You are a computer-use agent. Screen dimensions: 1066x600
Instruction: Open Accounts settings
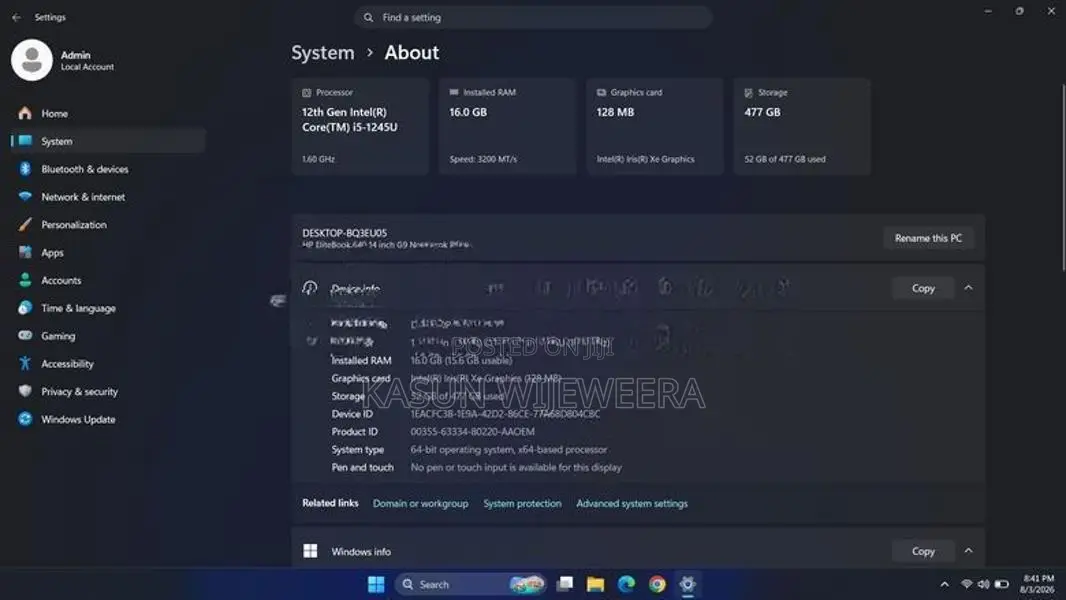coord(107,281)
